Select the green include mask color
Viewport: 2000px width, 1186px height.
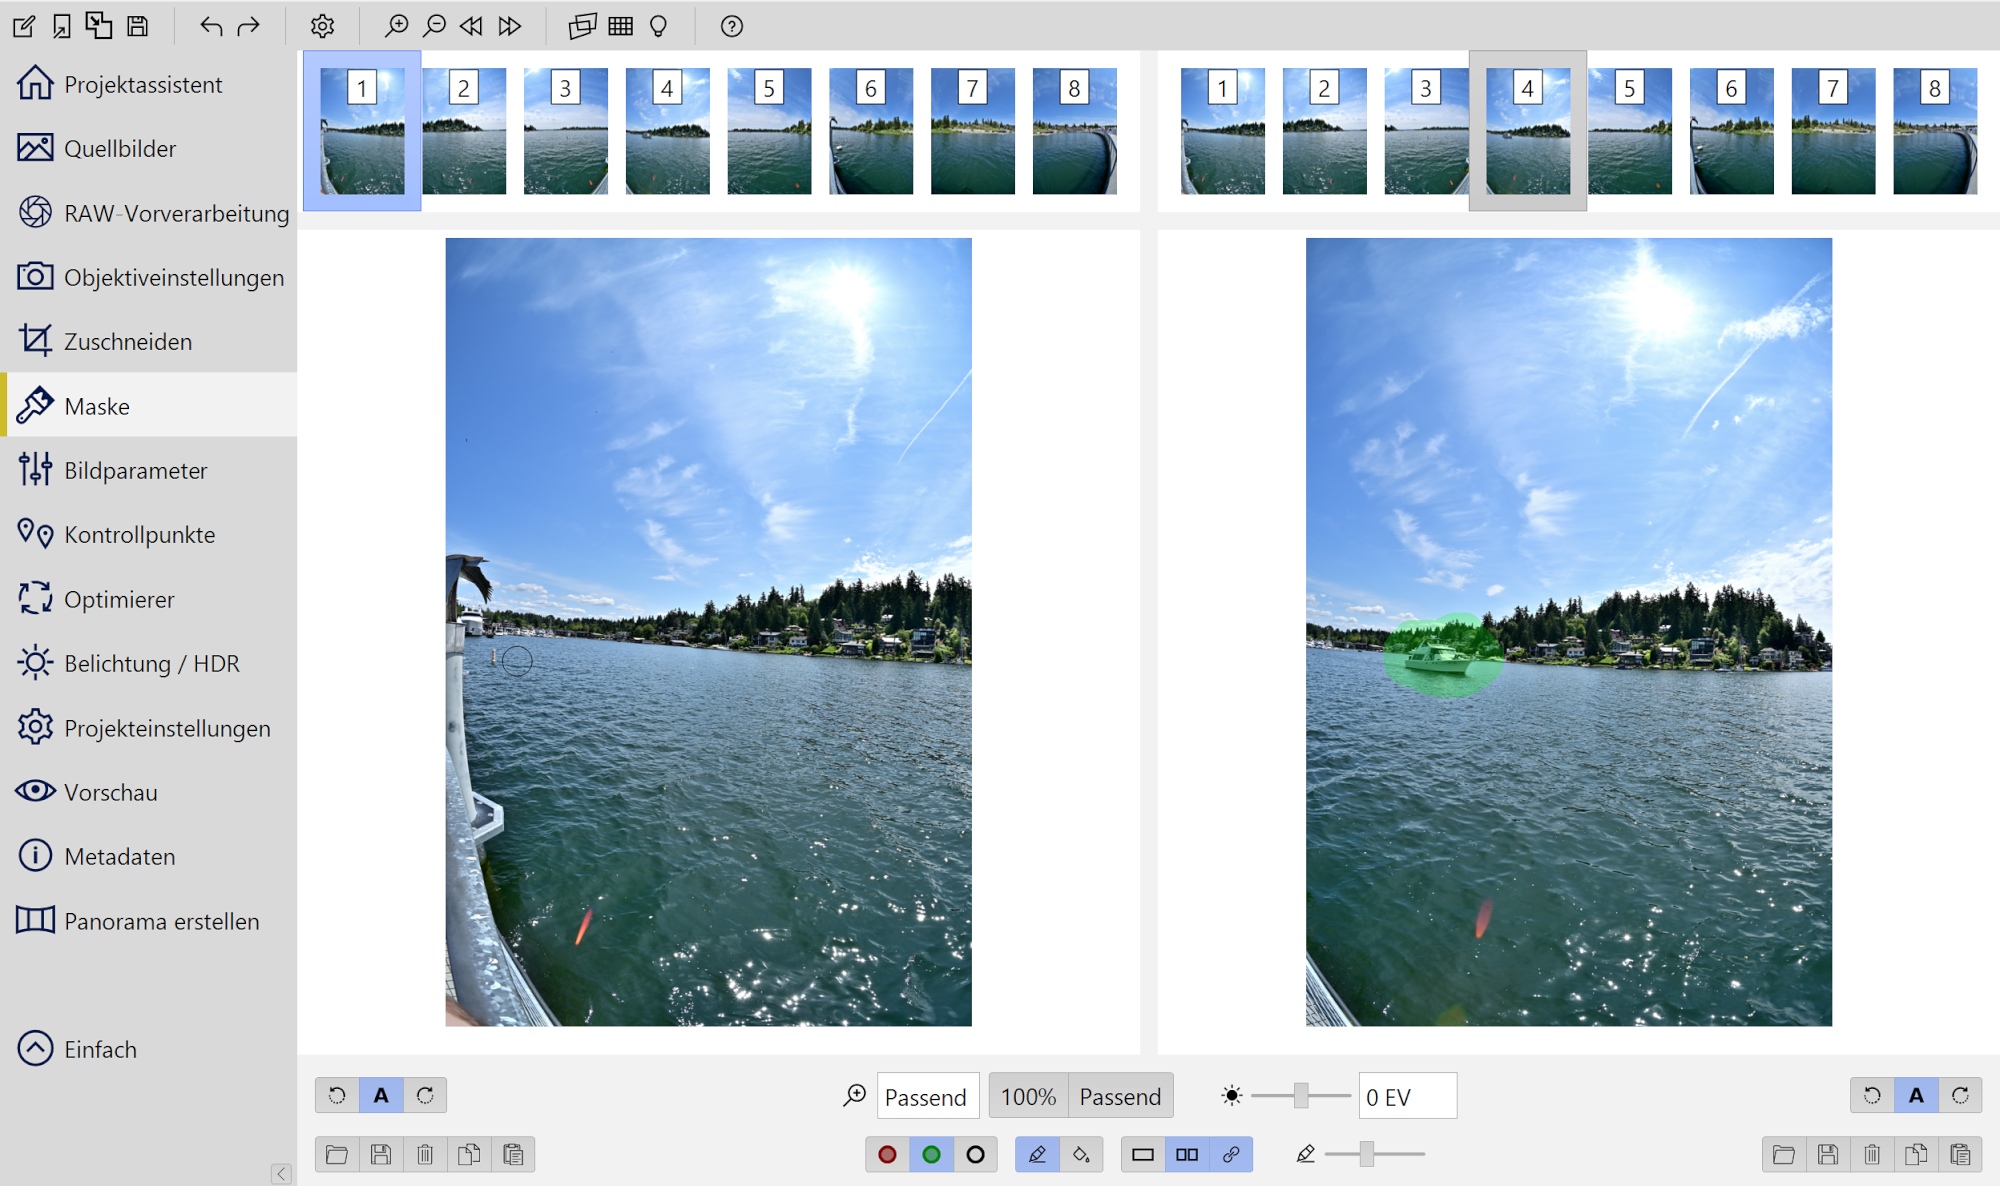931,1155
